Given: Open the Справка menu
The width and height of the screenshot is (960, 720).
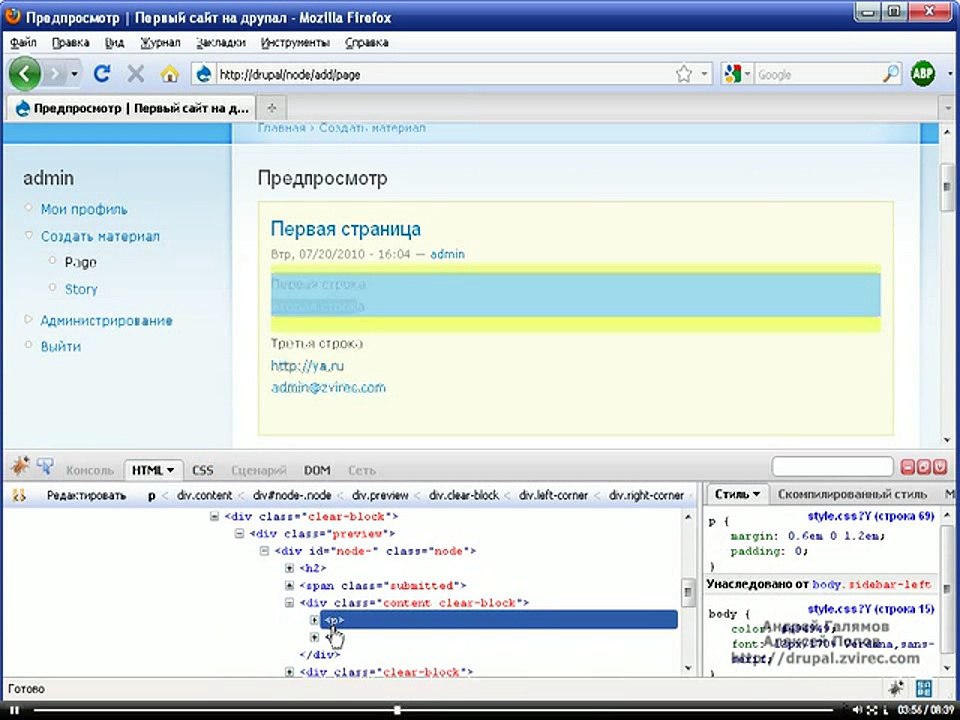Looking at the screenshot, I should click(367, 42).
